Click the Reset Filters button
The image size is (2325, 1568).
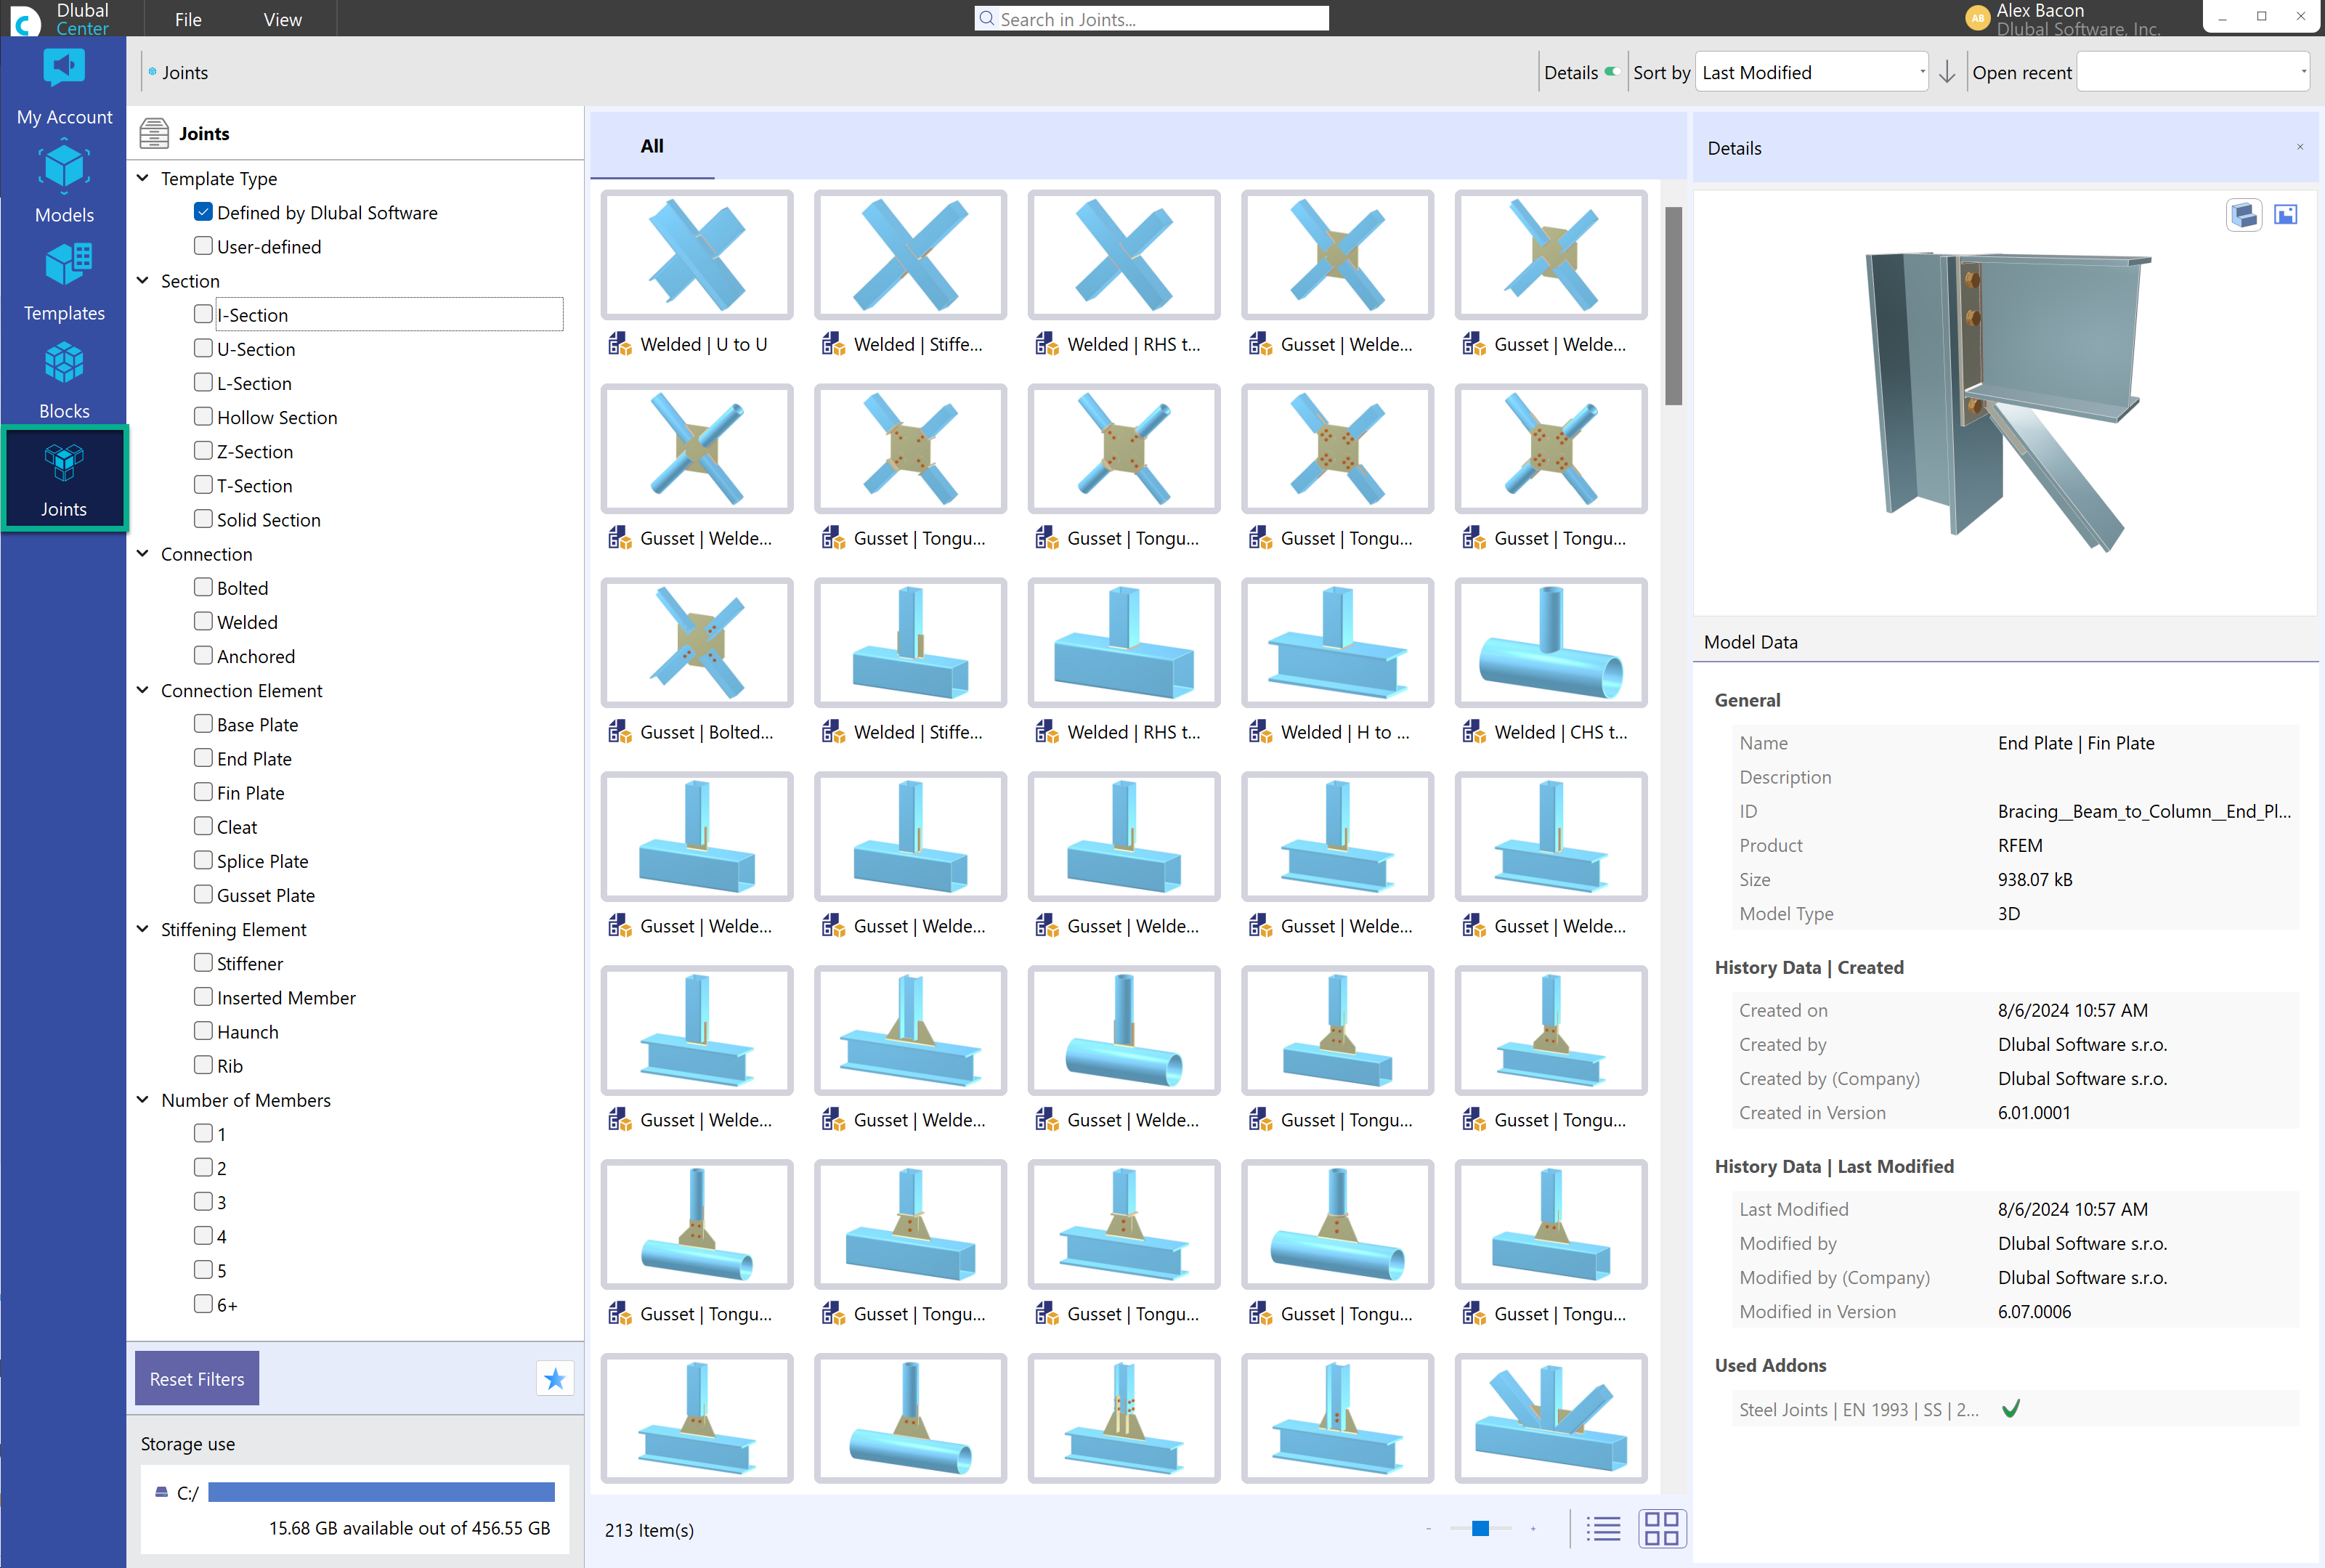pos(198,1381)
